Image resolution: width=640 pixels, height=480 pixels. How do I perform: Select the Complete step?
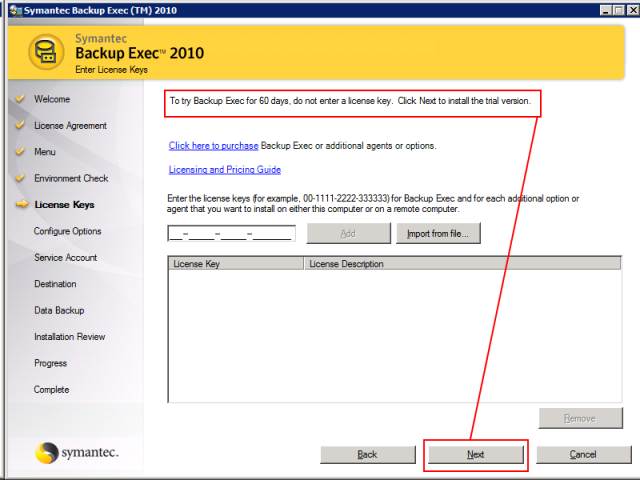pyautogui.click(x=51, y=389)
